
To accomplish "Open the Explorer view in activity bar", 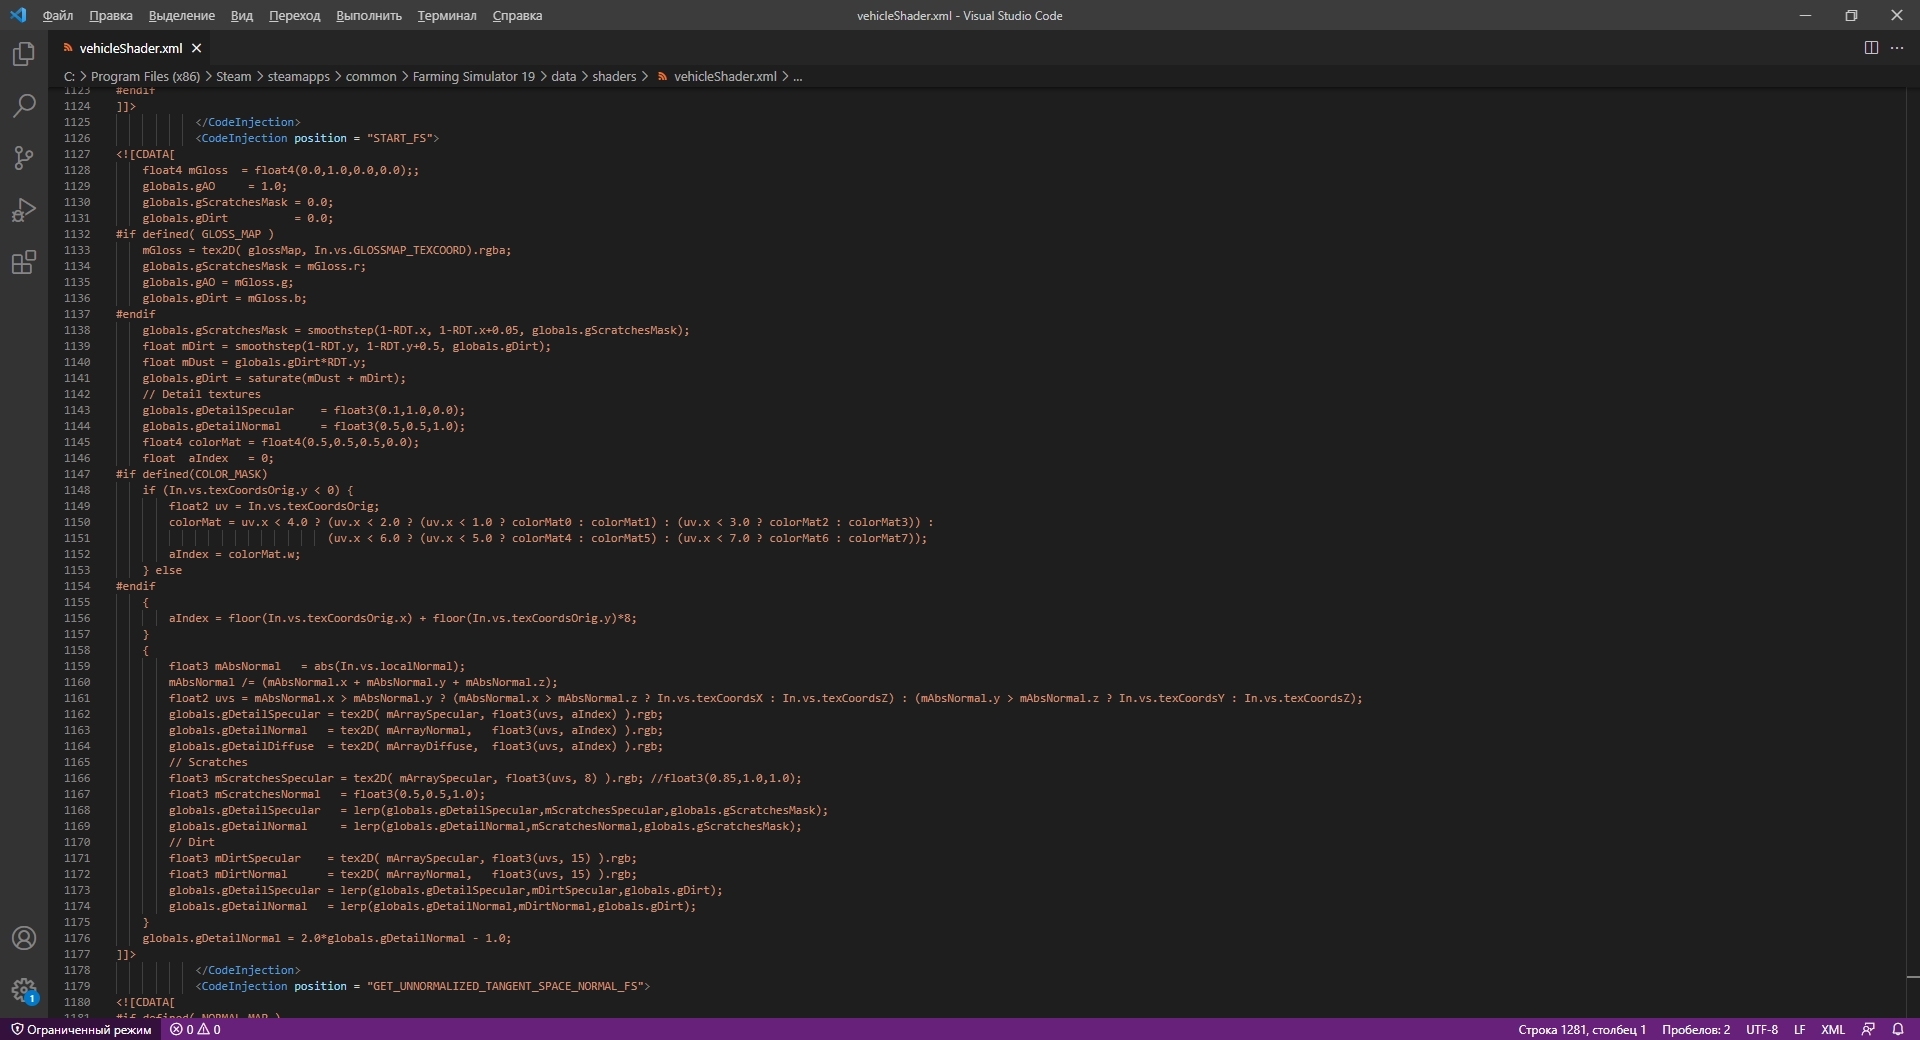I will (24, 54).
